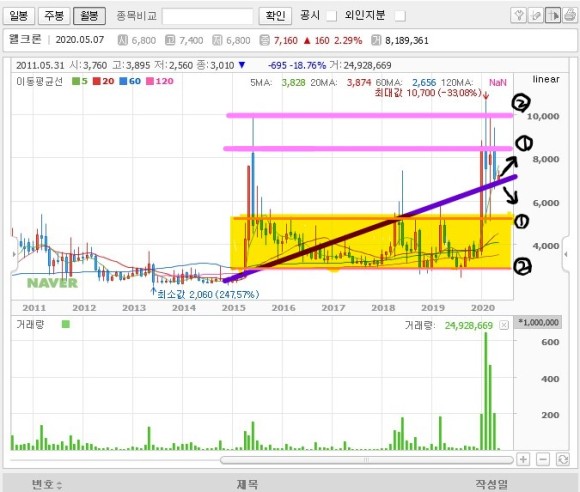Click the 2018 year axis label
Image resolution: width=580 pixels, height=492 pixels.
pos(383,308)
